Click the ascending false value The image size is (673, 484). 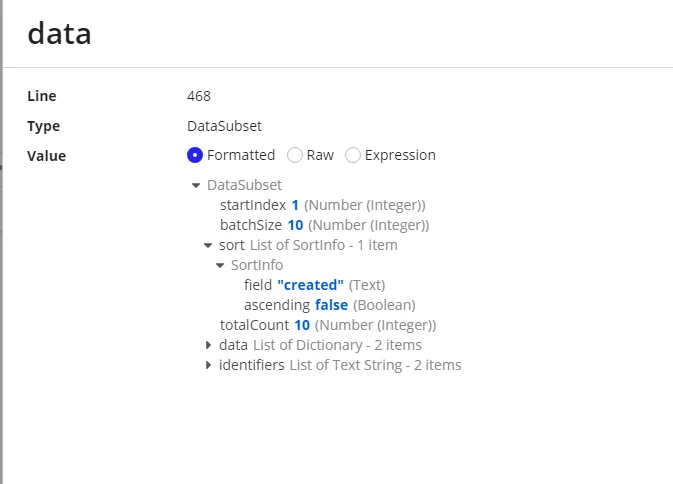click(331, 305)
